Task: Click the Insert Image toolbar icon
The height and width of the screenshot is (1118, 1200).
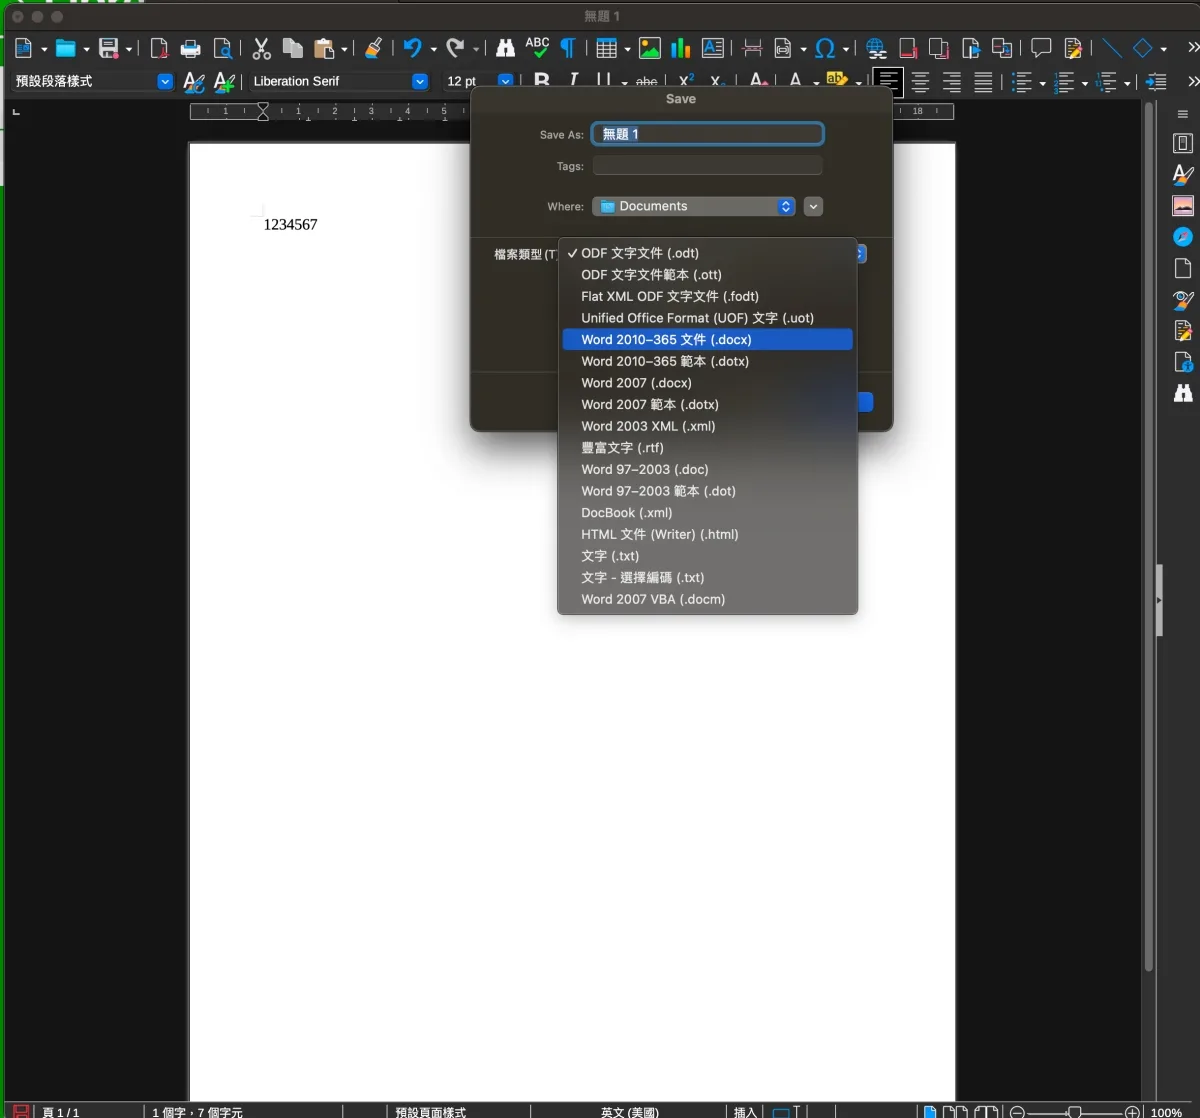Action: coord(650,48)
